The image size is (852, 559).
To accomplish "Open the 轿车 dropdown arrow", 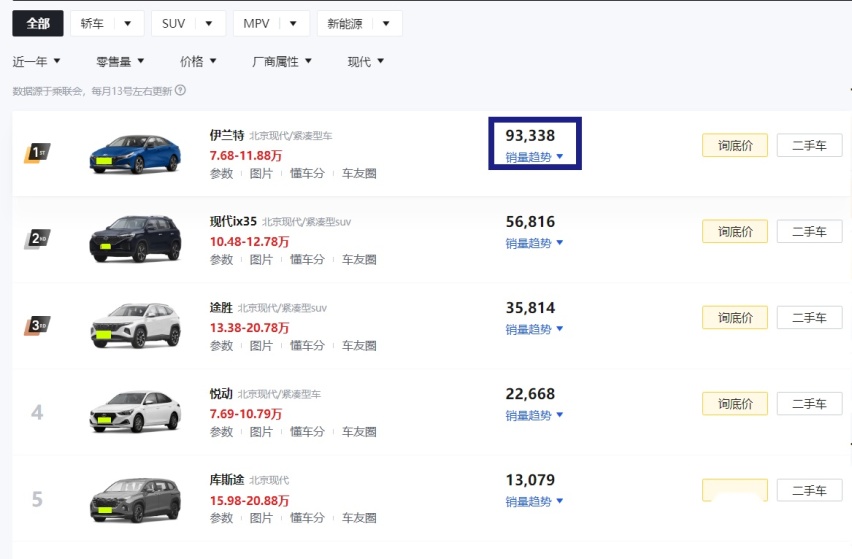I will click(128, 23).
